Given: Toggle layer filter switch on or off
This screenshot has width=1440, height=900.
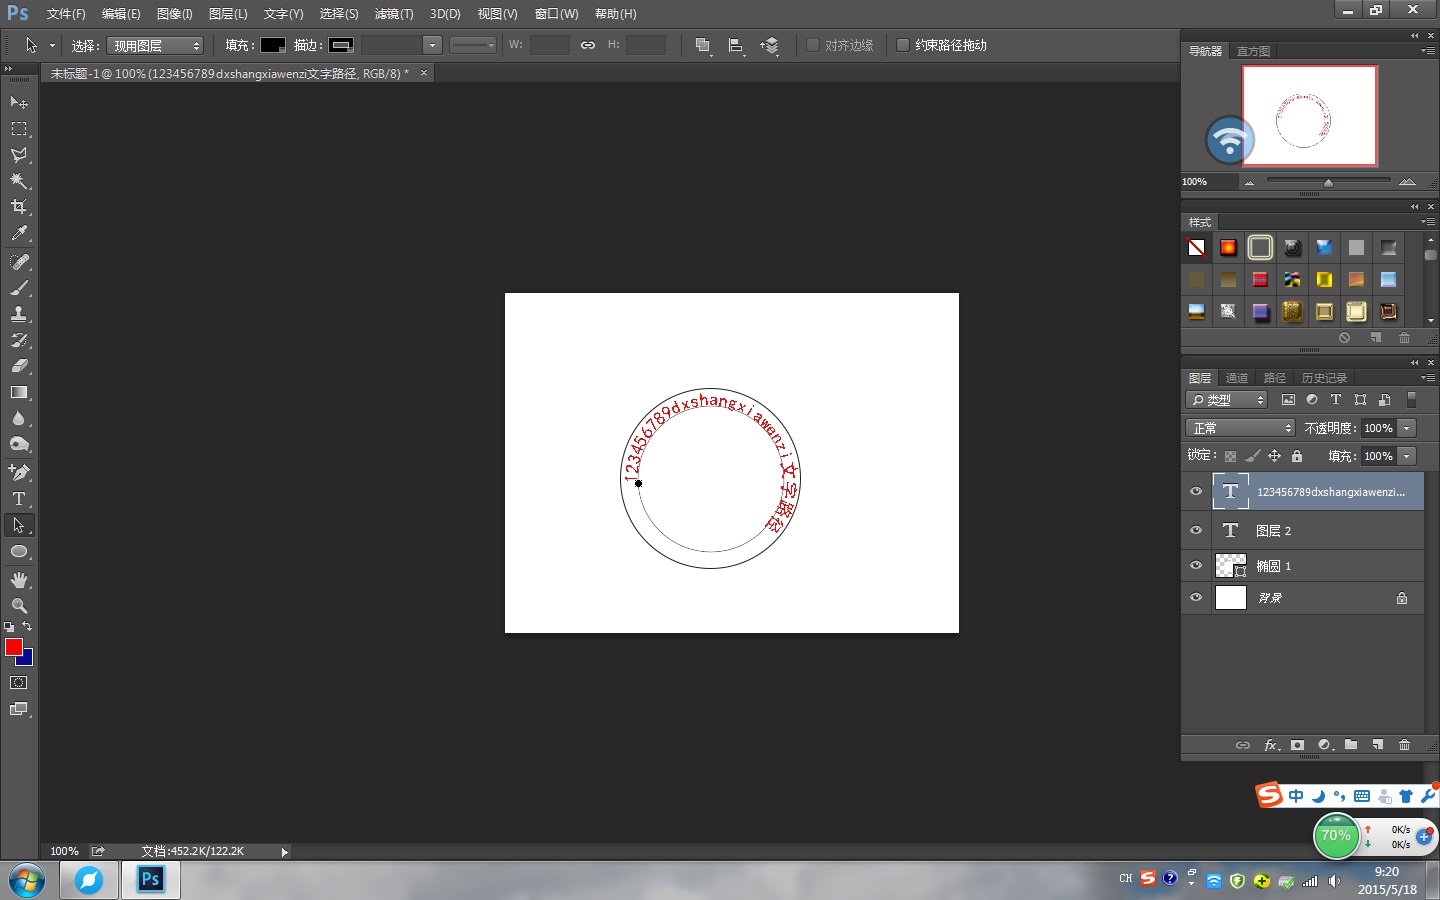Looking at the screenshot, I should (x=1412, y=399).
